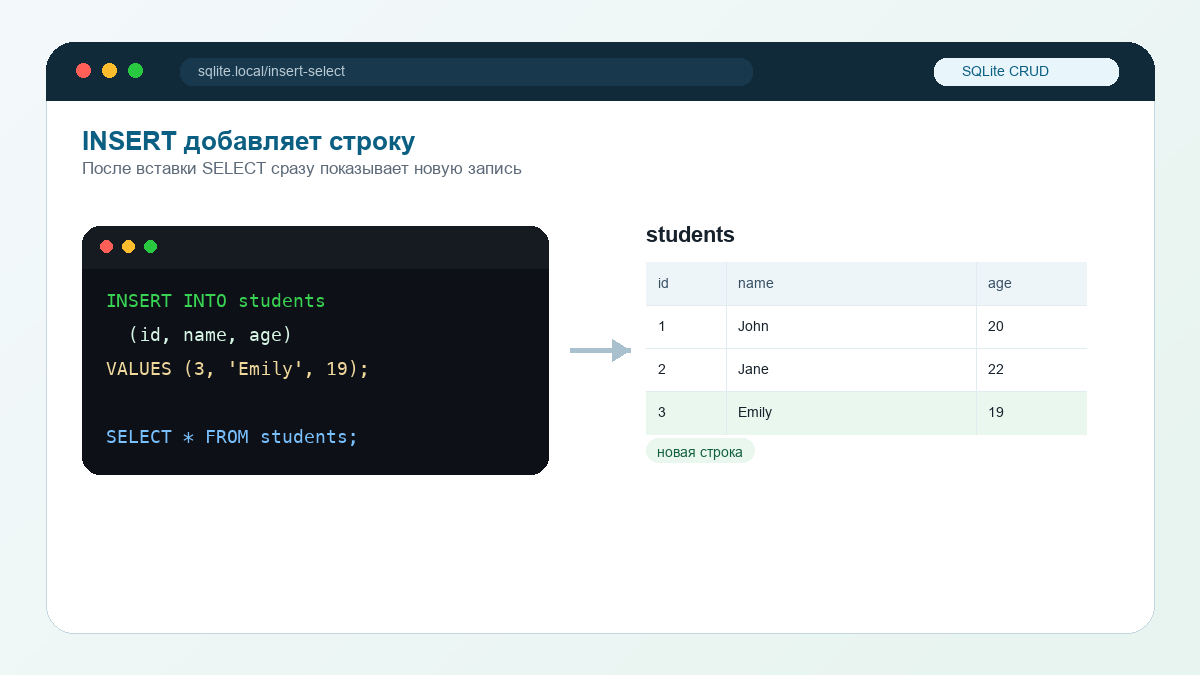This screenshot has width=1200, height=675.
Task: Click the green dot on code window
Action: point(151,247)
